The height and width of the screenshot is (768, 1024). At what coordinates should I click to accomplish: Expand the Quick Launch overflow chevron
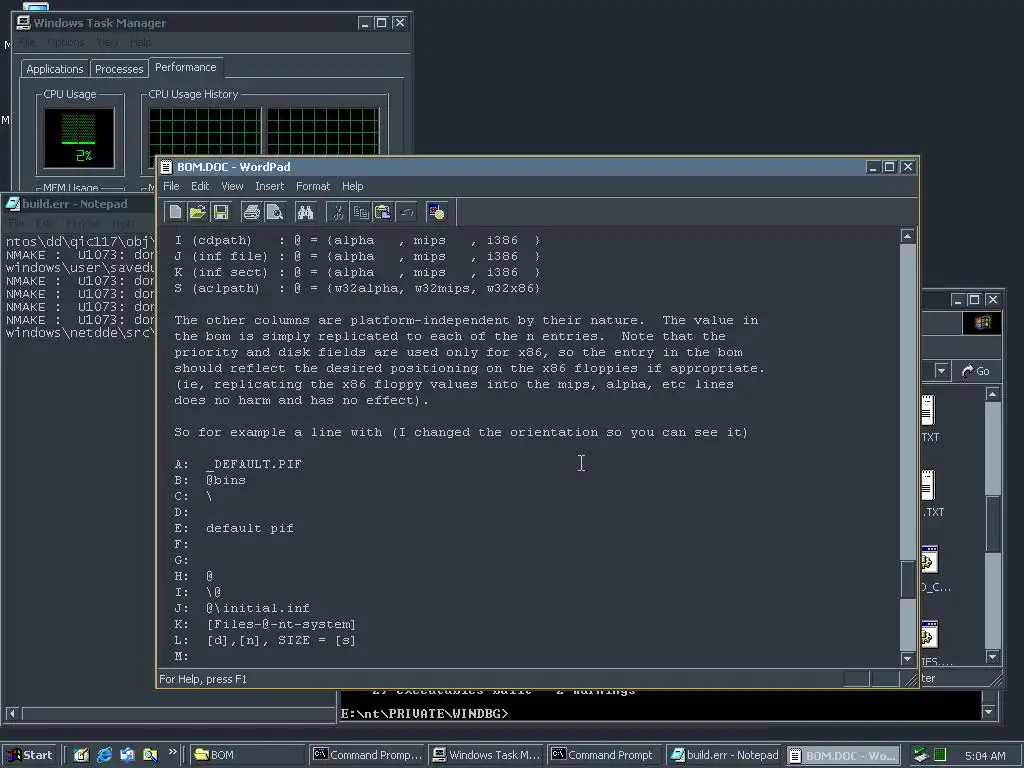pyautogui.click(x=172, y=752)
